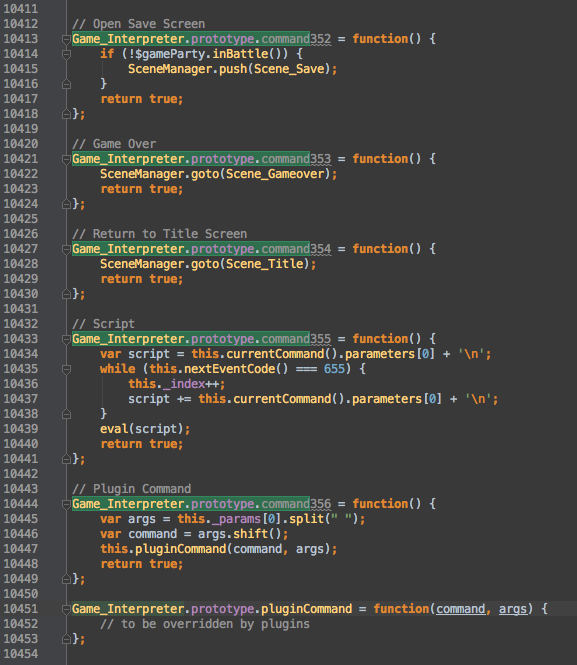Click fold end marker on line 10418
This screenshot has height=665, width=577.
click(x=66, y=114)
